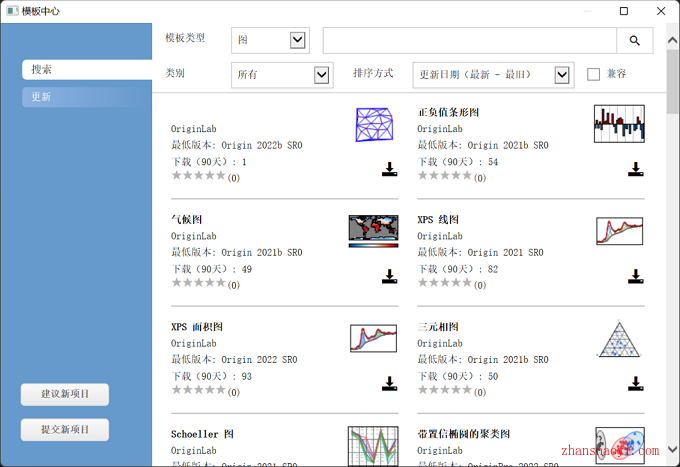The image size is (680, 467).
Task: Download the XPS 面积图 template
Action: click(389, 383)
